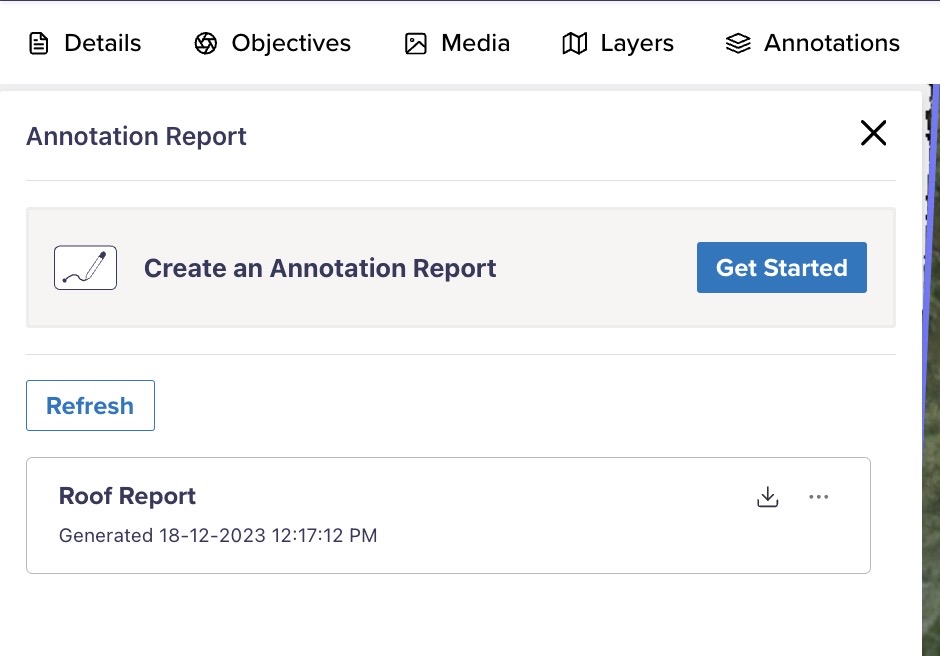Screen dimensions: 940x656
Task: Click the Generated 18-12-2023 12:17:12 PM timestamp
Action: [218, 535]
